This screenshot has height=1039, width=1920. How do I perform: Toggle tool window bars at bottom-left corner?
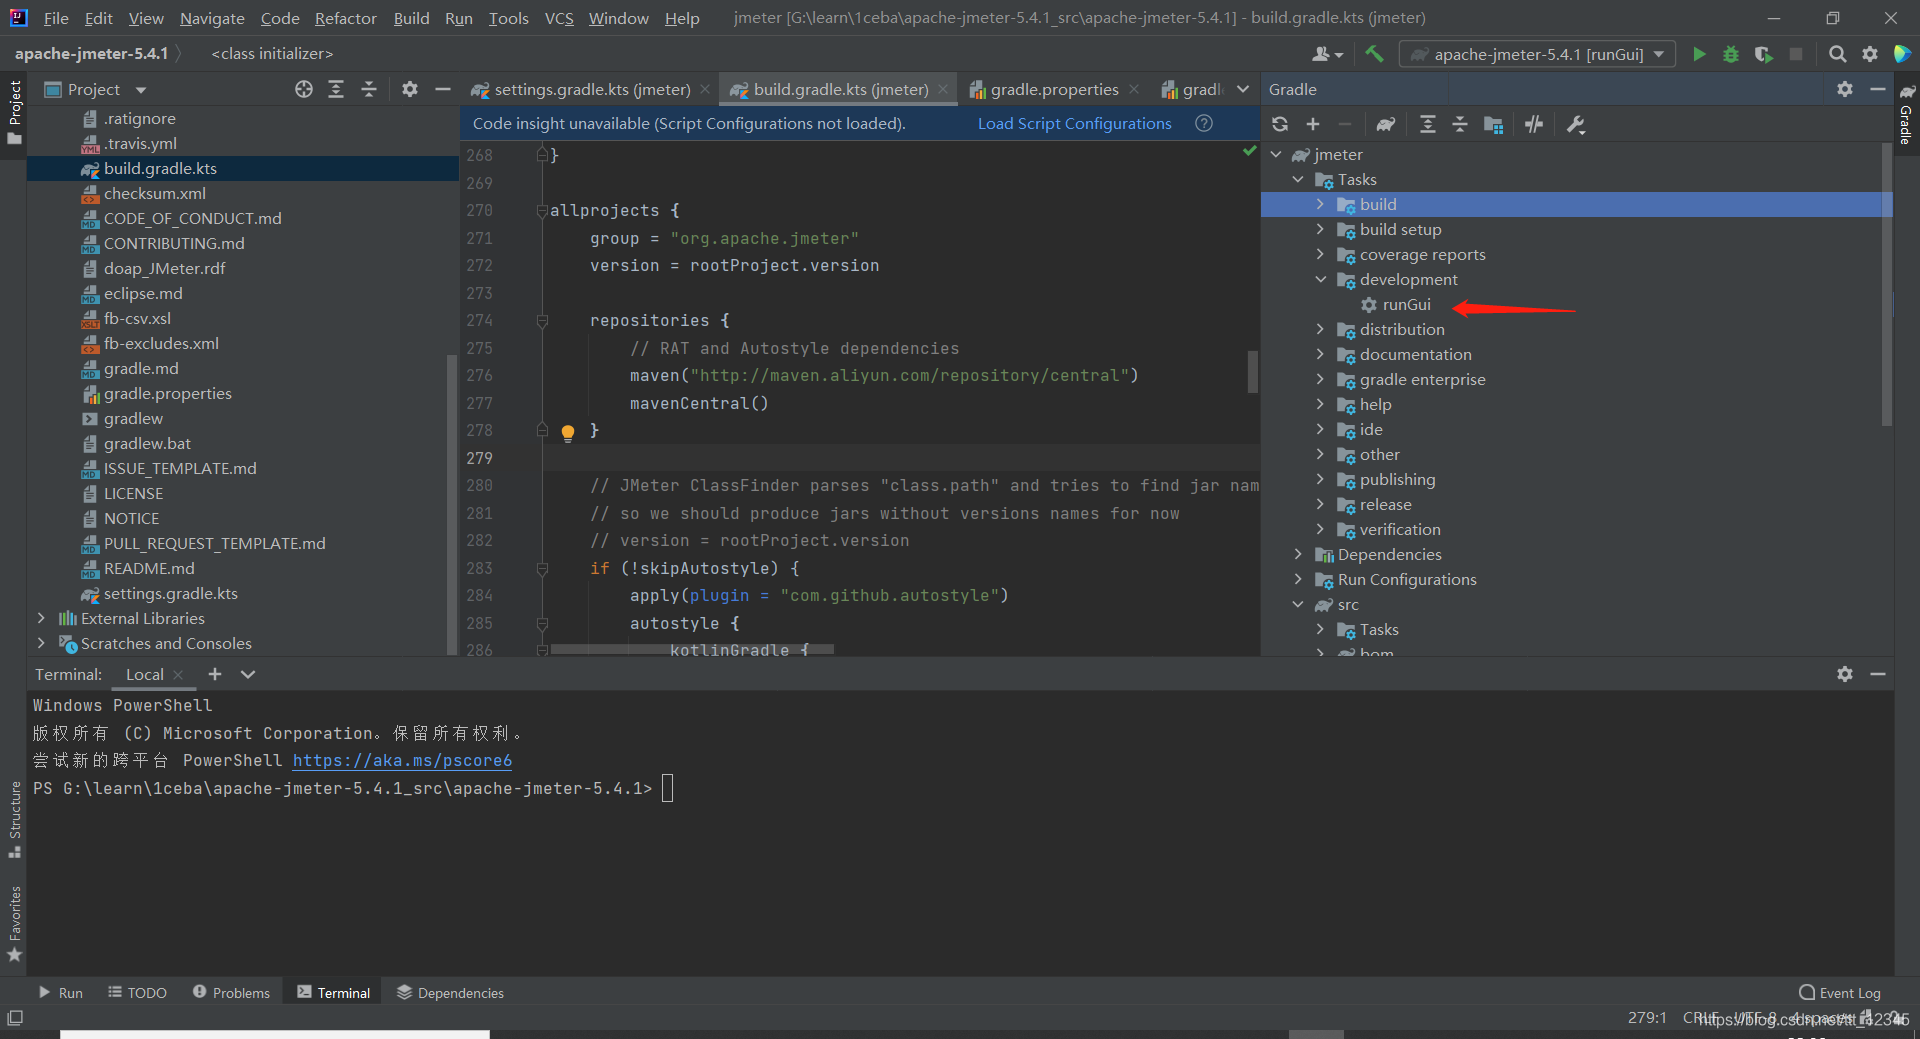point(15,1018)
